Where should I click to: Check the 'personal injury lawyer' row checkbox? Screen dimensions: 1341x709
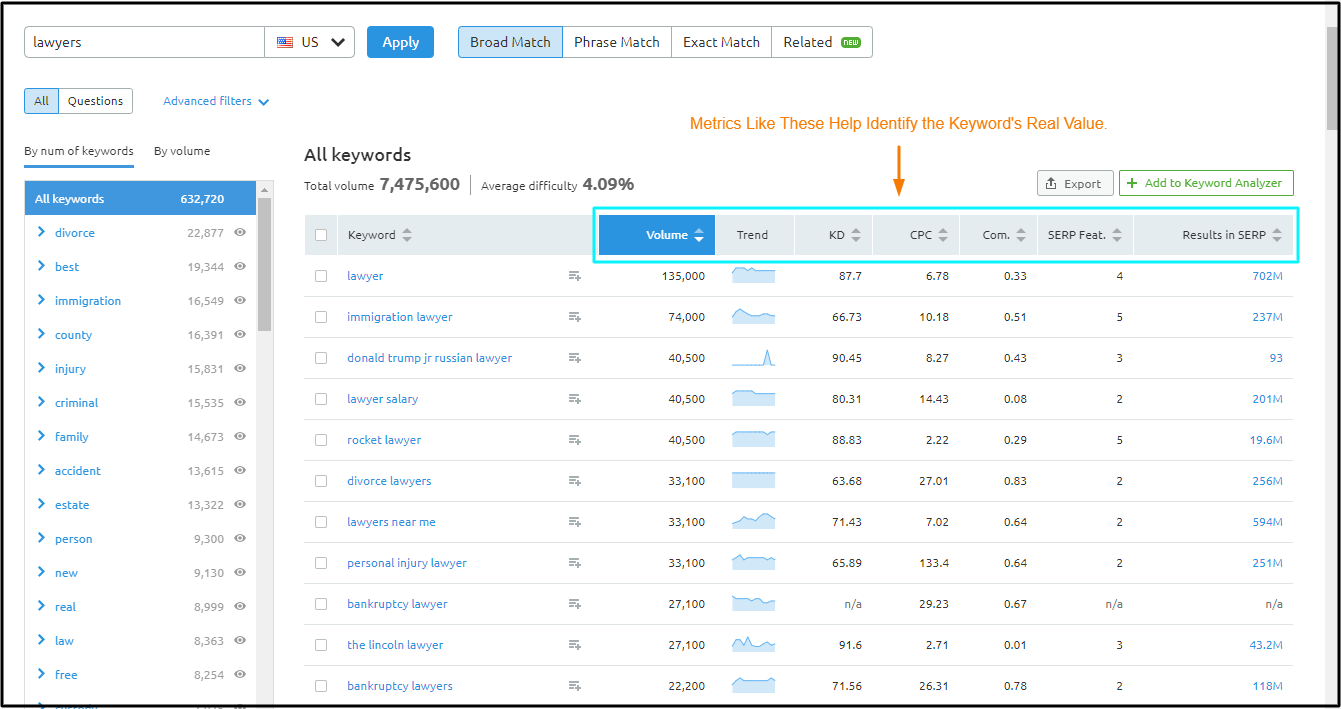tap(321, 563)
